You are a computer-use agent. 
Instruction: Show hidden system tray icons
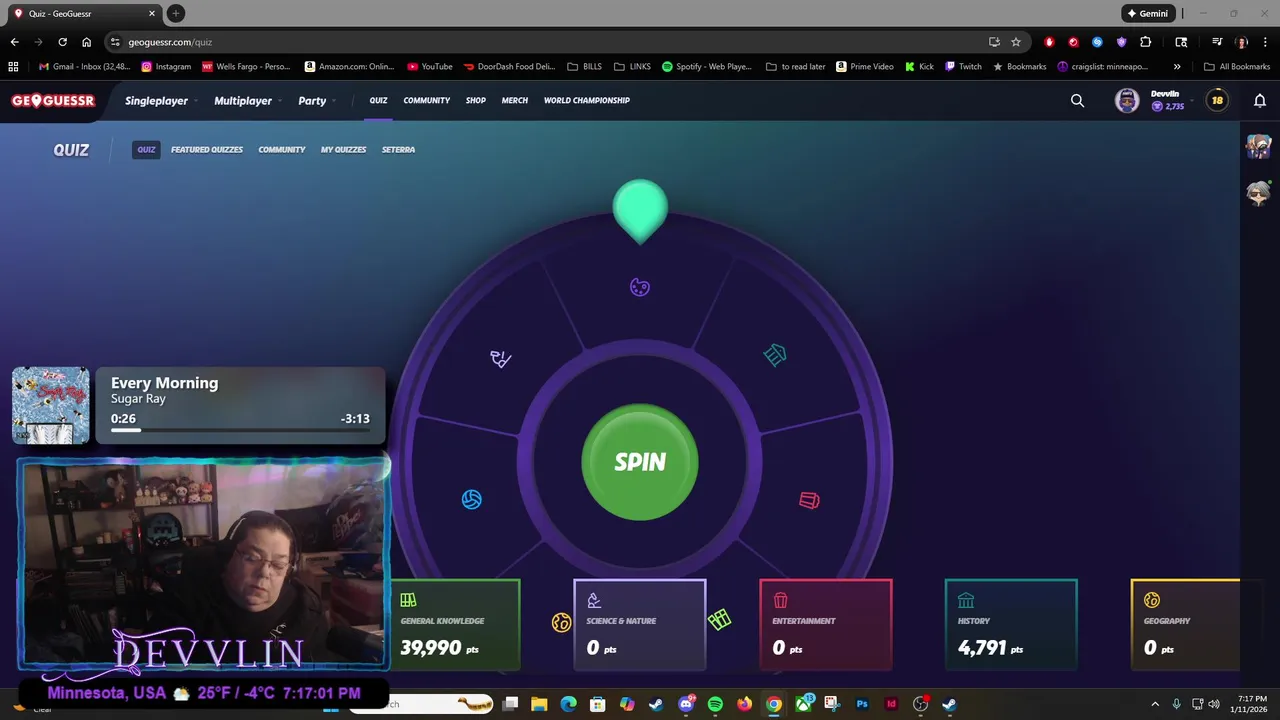(1155, 704)
